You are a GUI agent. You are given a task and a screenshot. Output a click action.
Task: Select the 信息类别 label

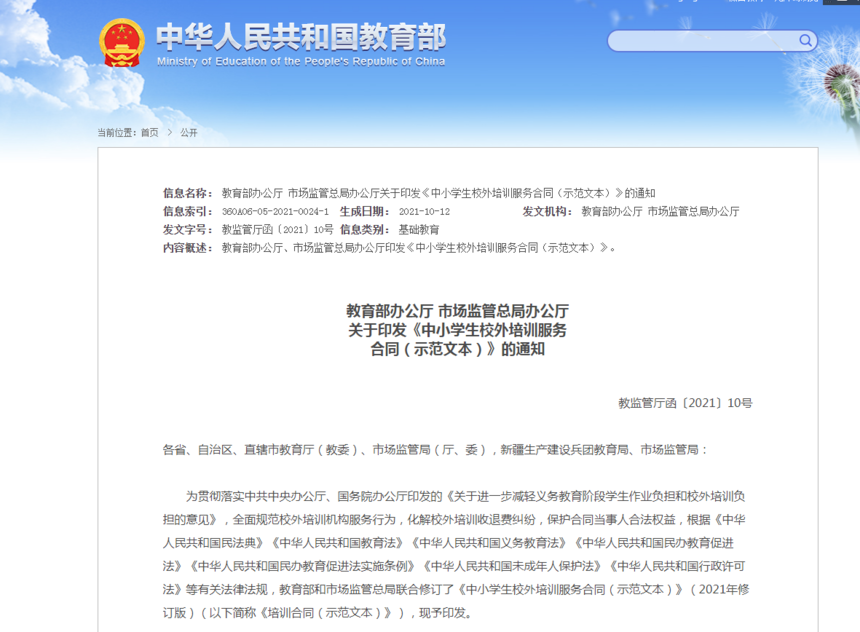point(365,230)
